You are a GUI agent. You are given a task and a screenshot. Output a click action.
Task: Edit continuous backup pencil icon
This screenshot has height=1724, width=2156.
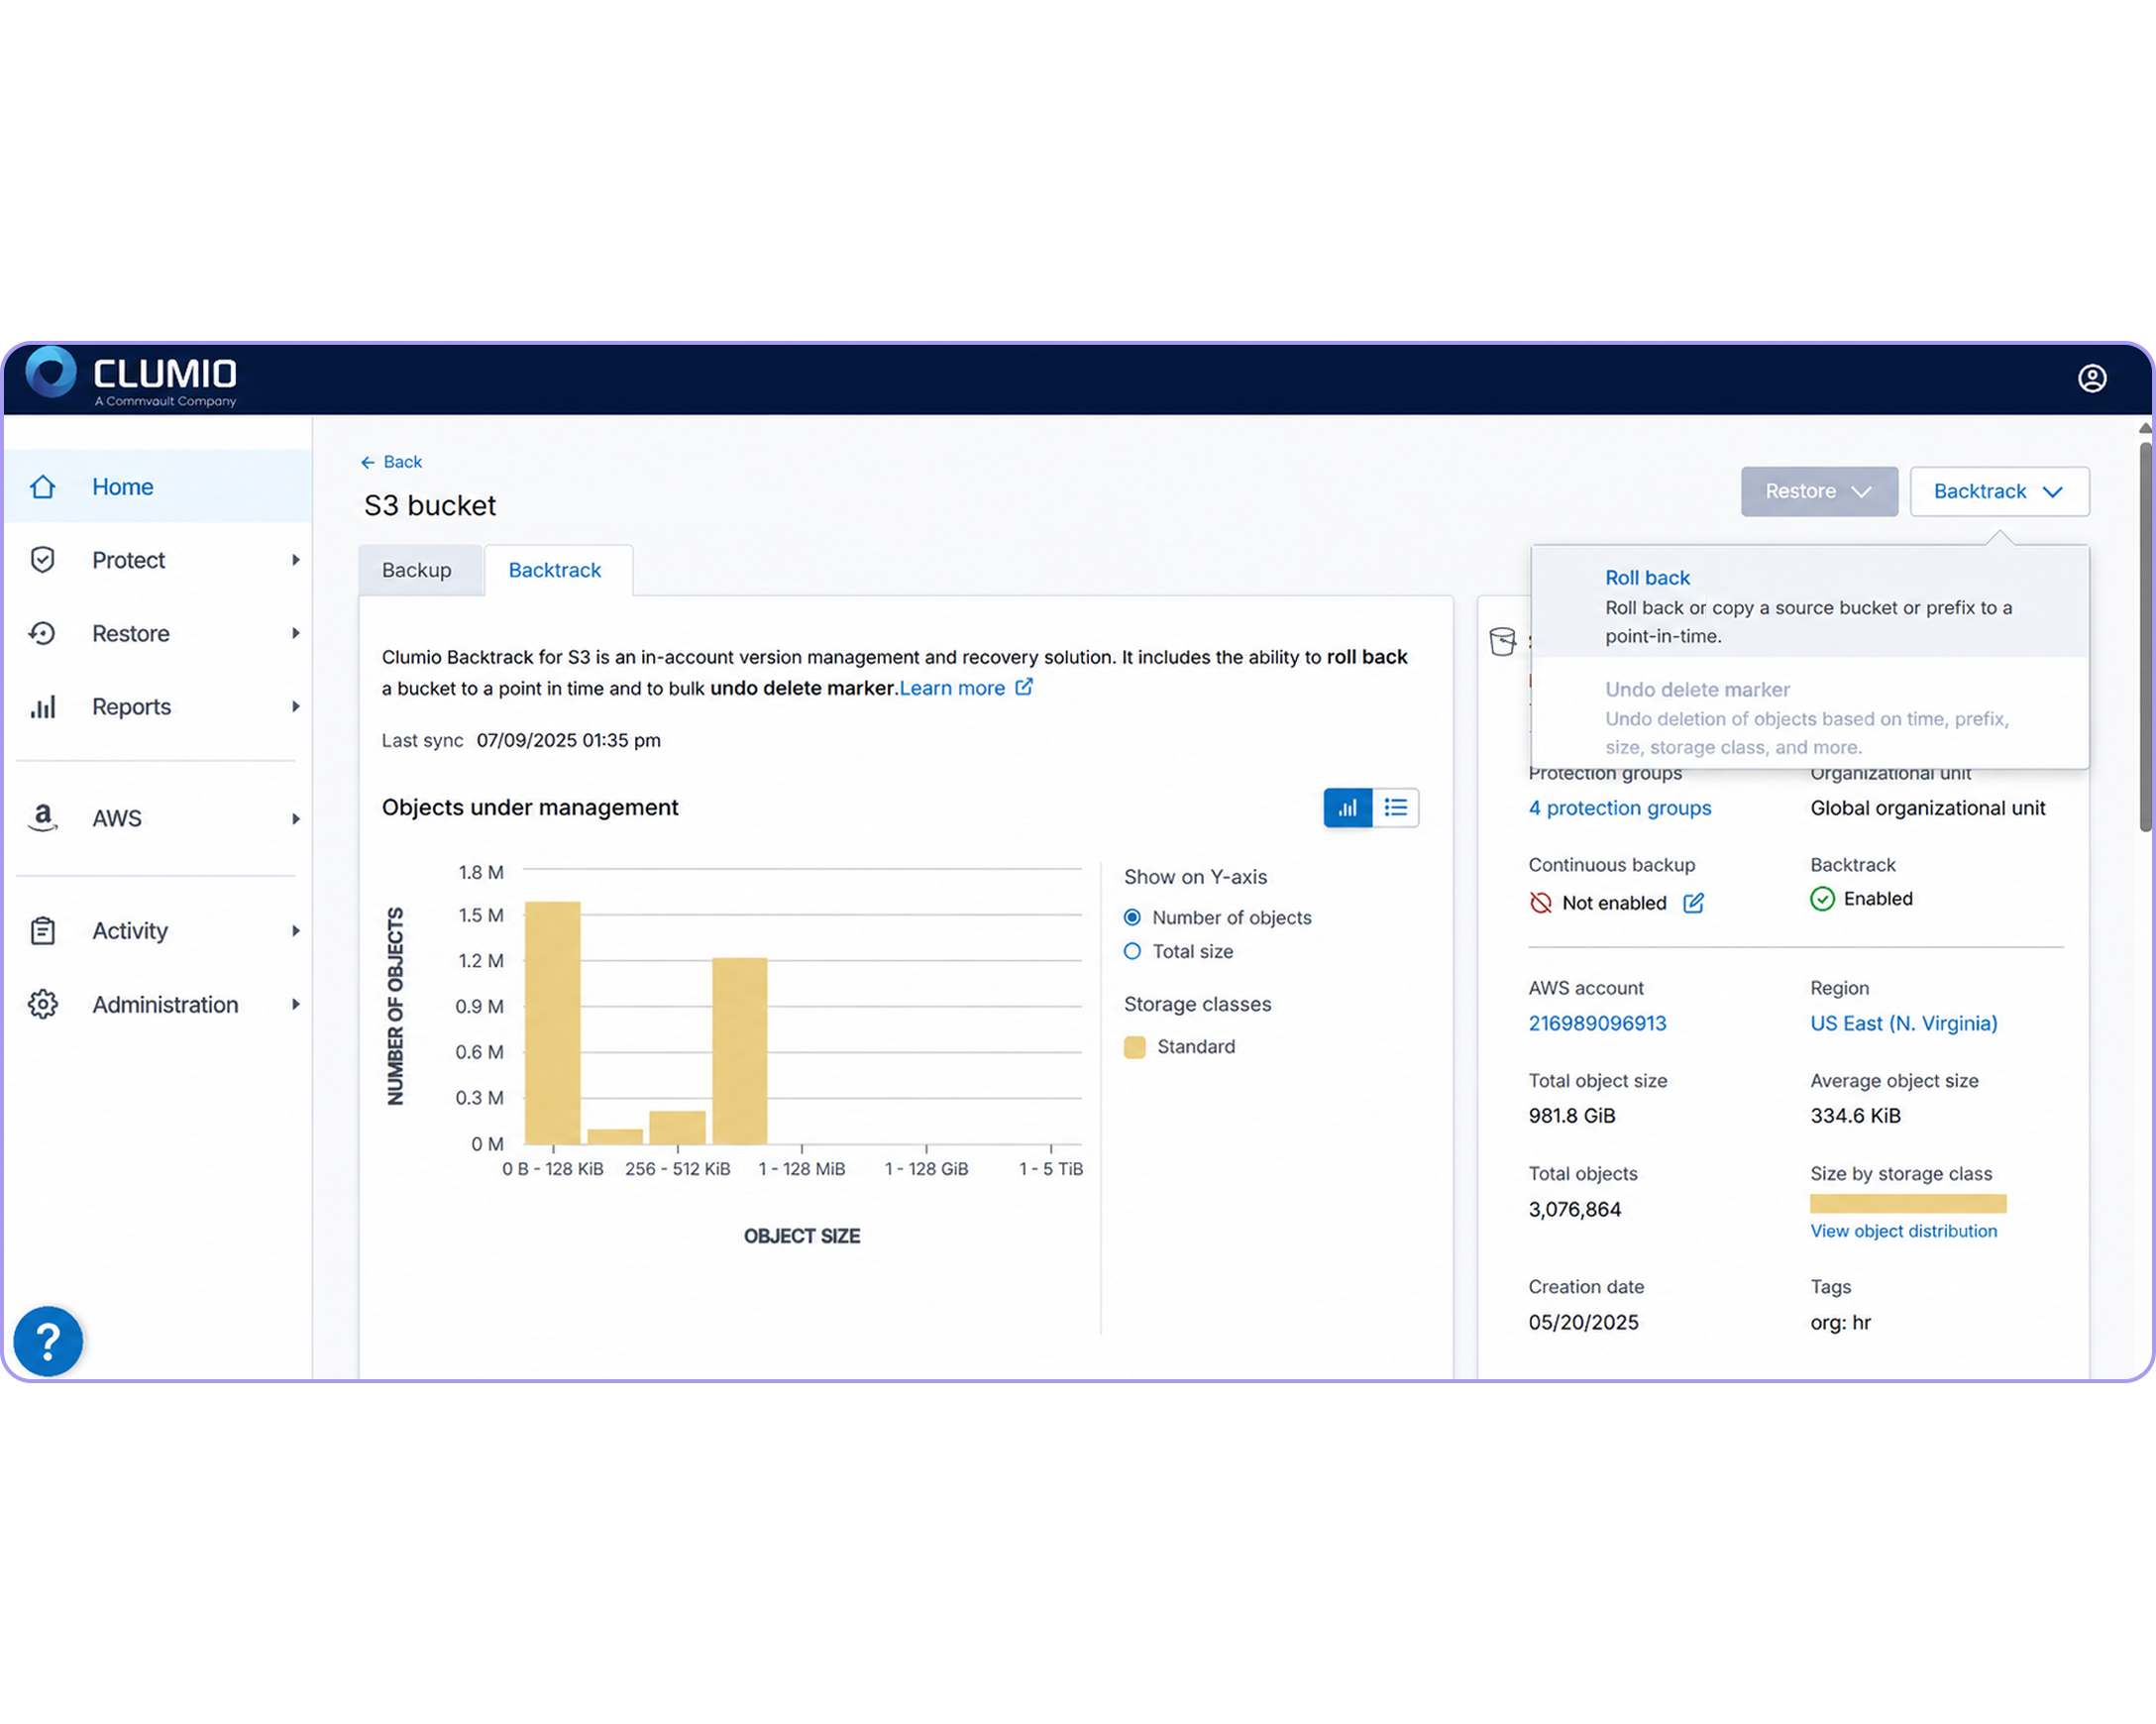click(1693, 903)
